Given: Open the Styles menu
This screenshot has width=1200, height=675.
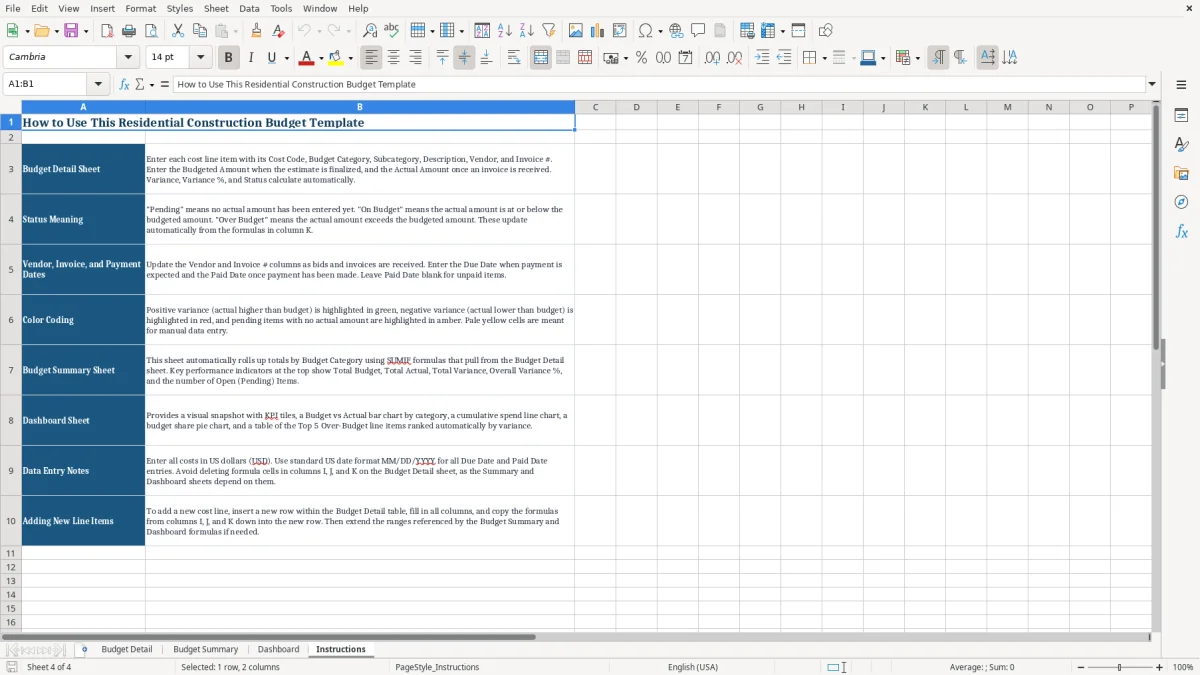Looking at the screenshot, I should point(180,8).
